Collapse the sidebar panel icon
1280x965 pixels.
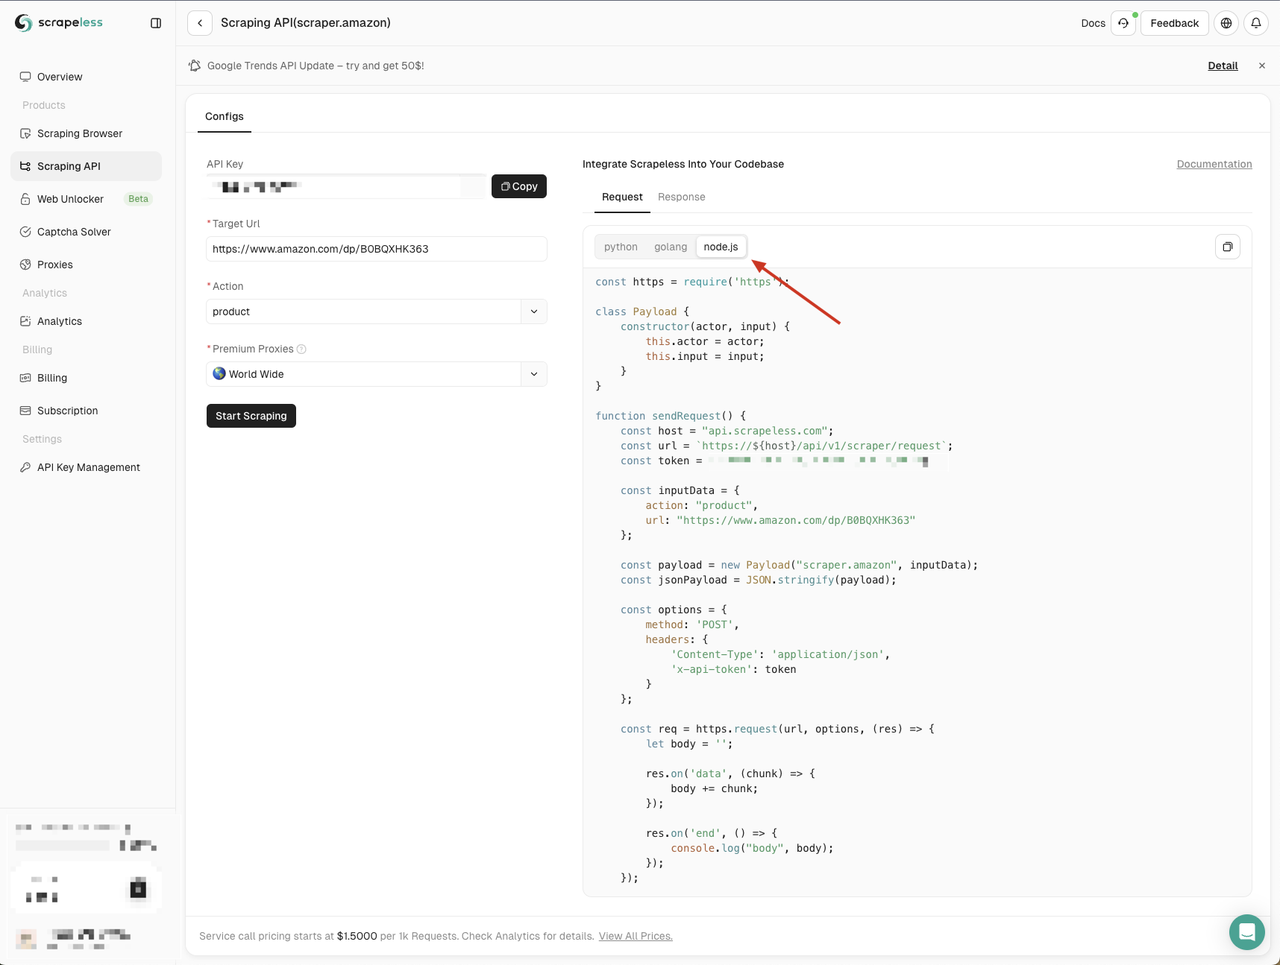156,23
